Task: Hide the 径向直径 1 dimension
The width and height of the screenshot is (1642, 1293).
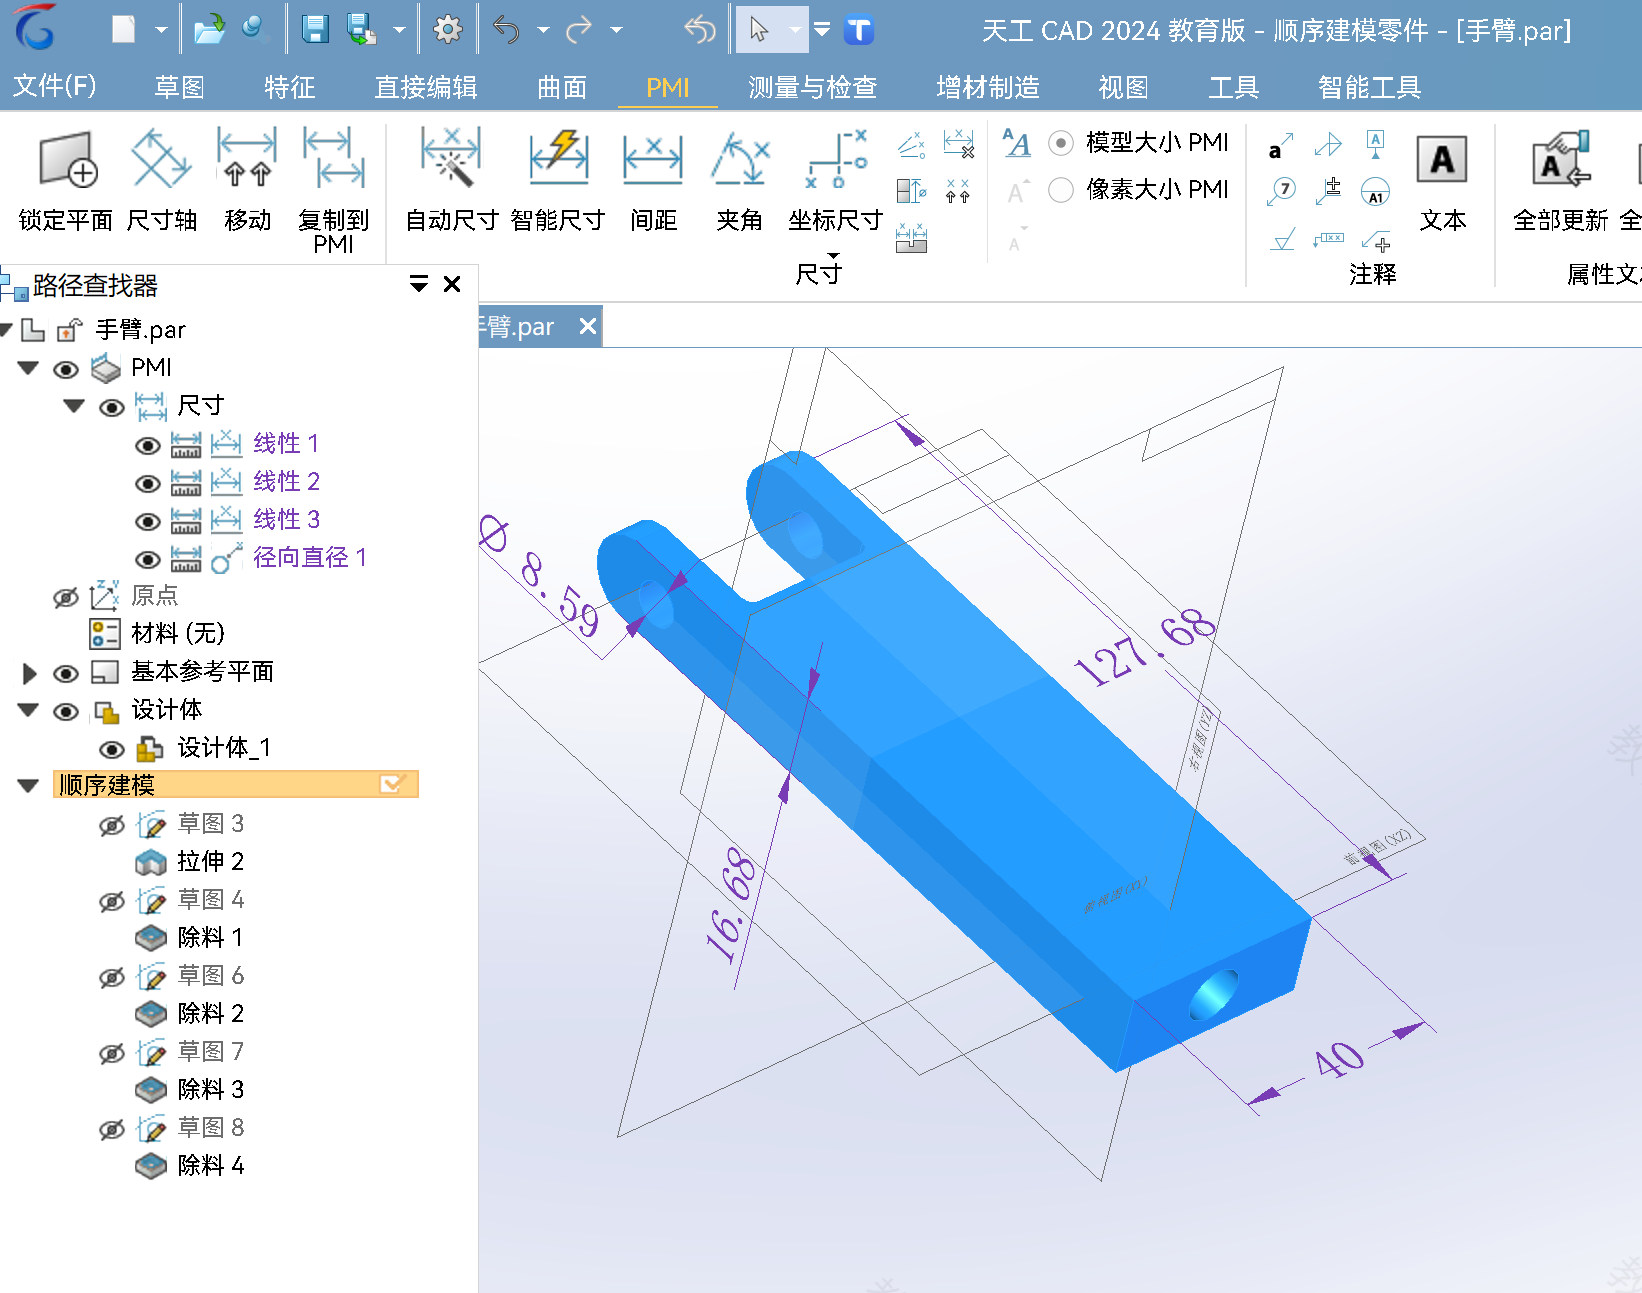Action: point(148,560)
